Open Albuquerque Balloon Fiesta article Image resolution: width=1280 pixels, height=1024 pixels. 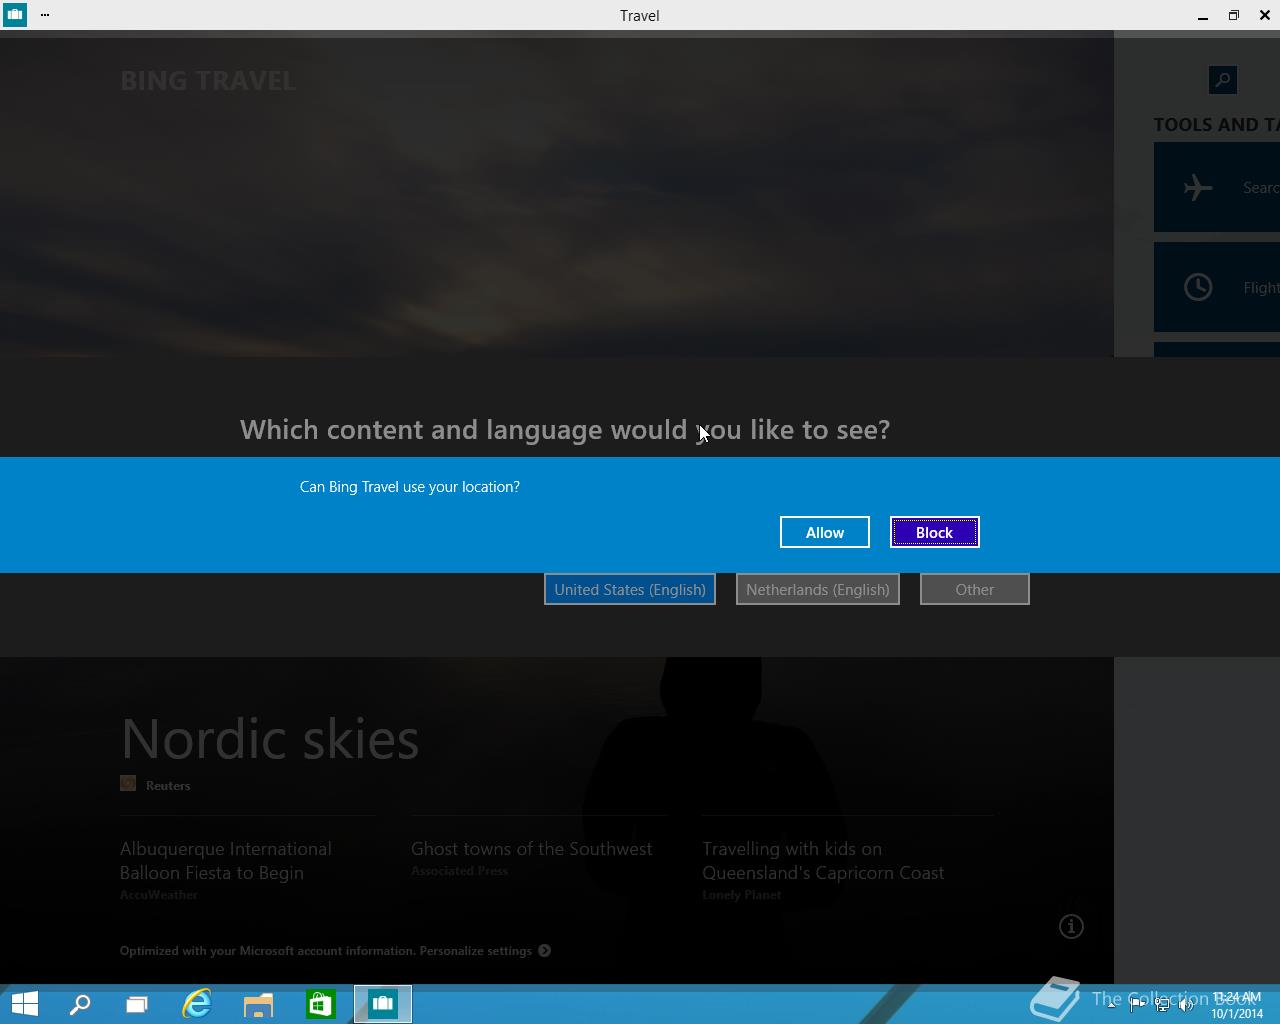[226, 861]
